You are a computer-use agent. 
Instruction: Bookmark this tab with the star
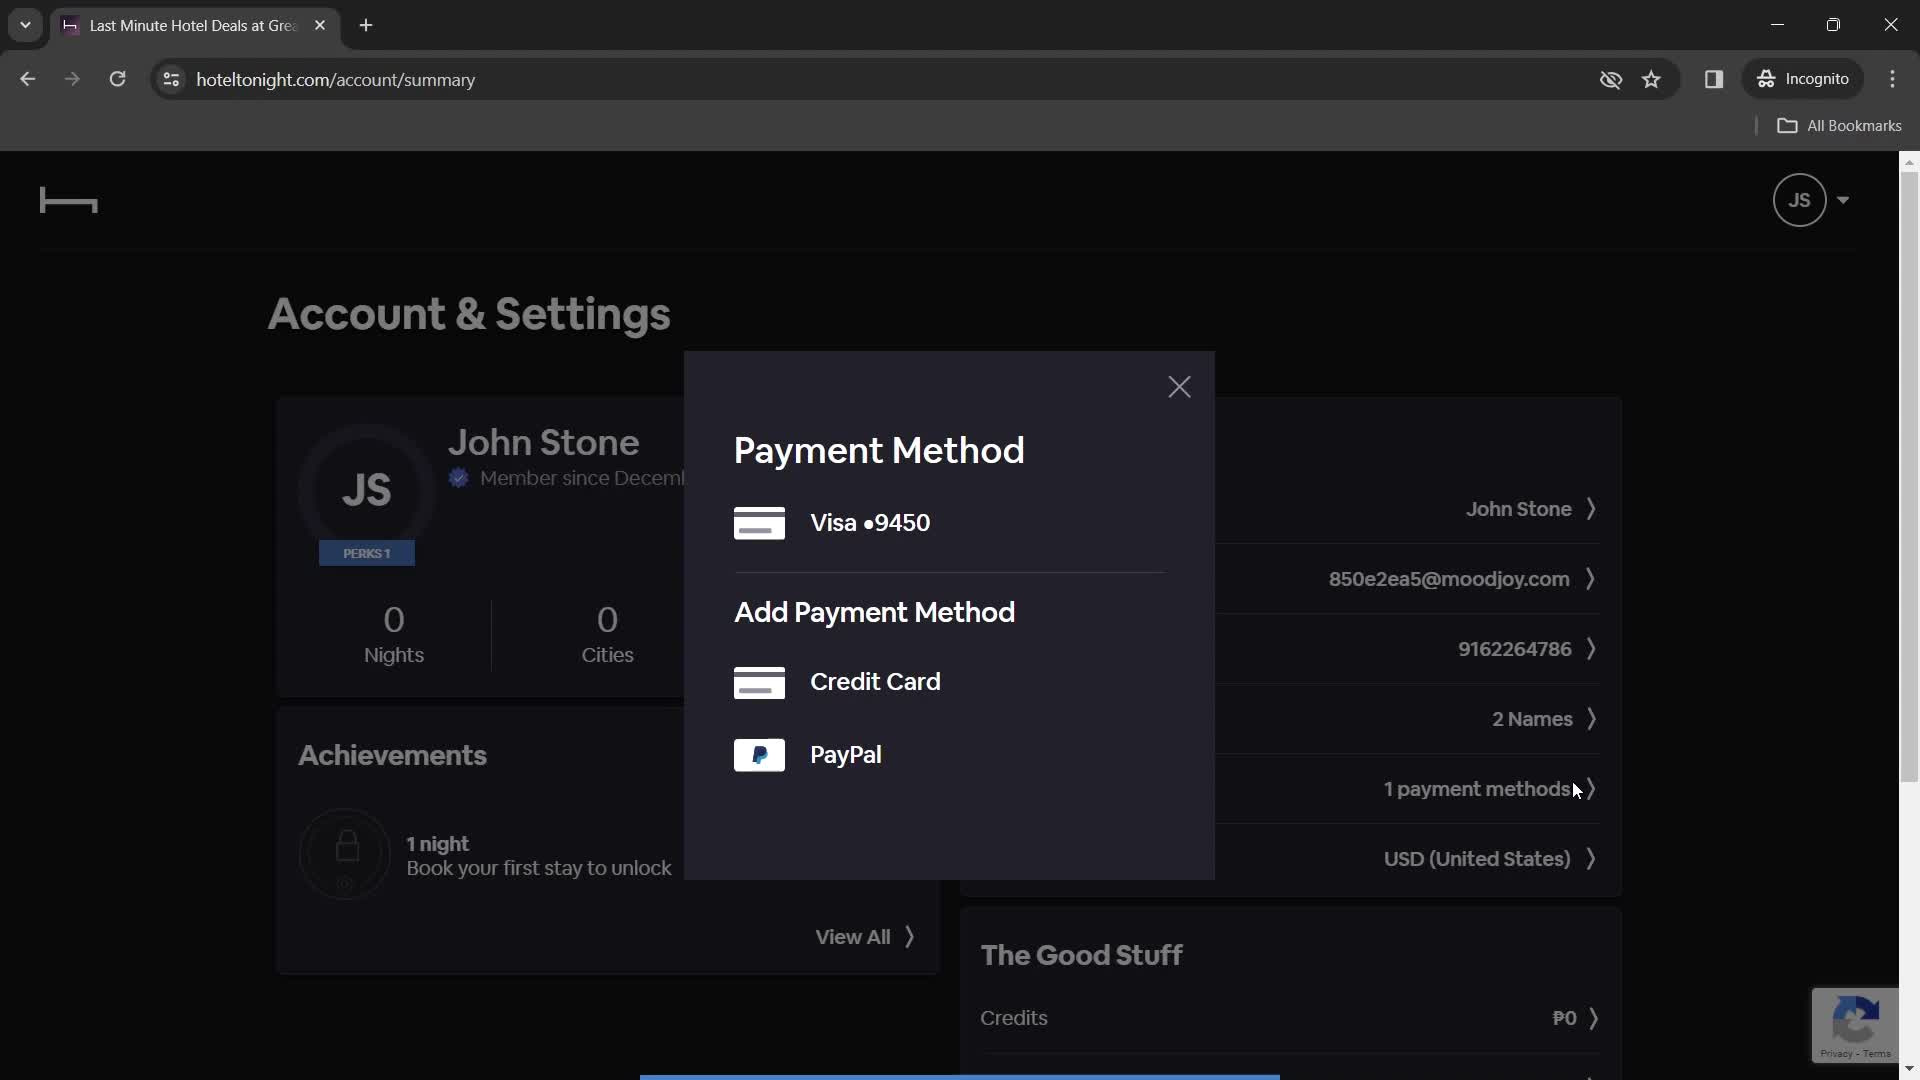coord(1651,79)
